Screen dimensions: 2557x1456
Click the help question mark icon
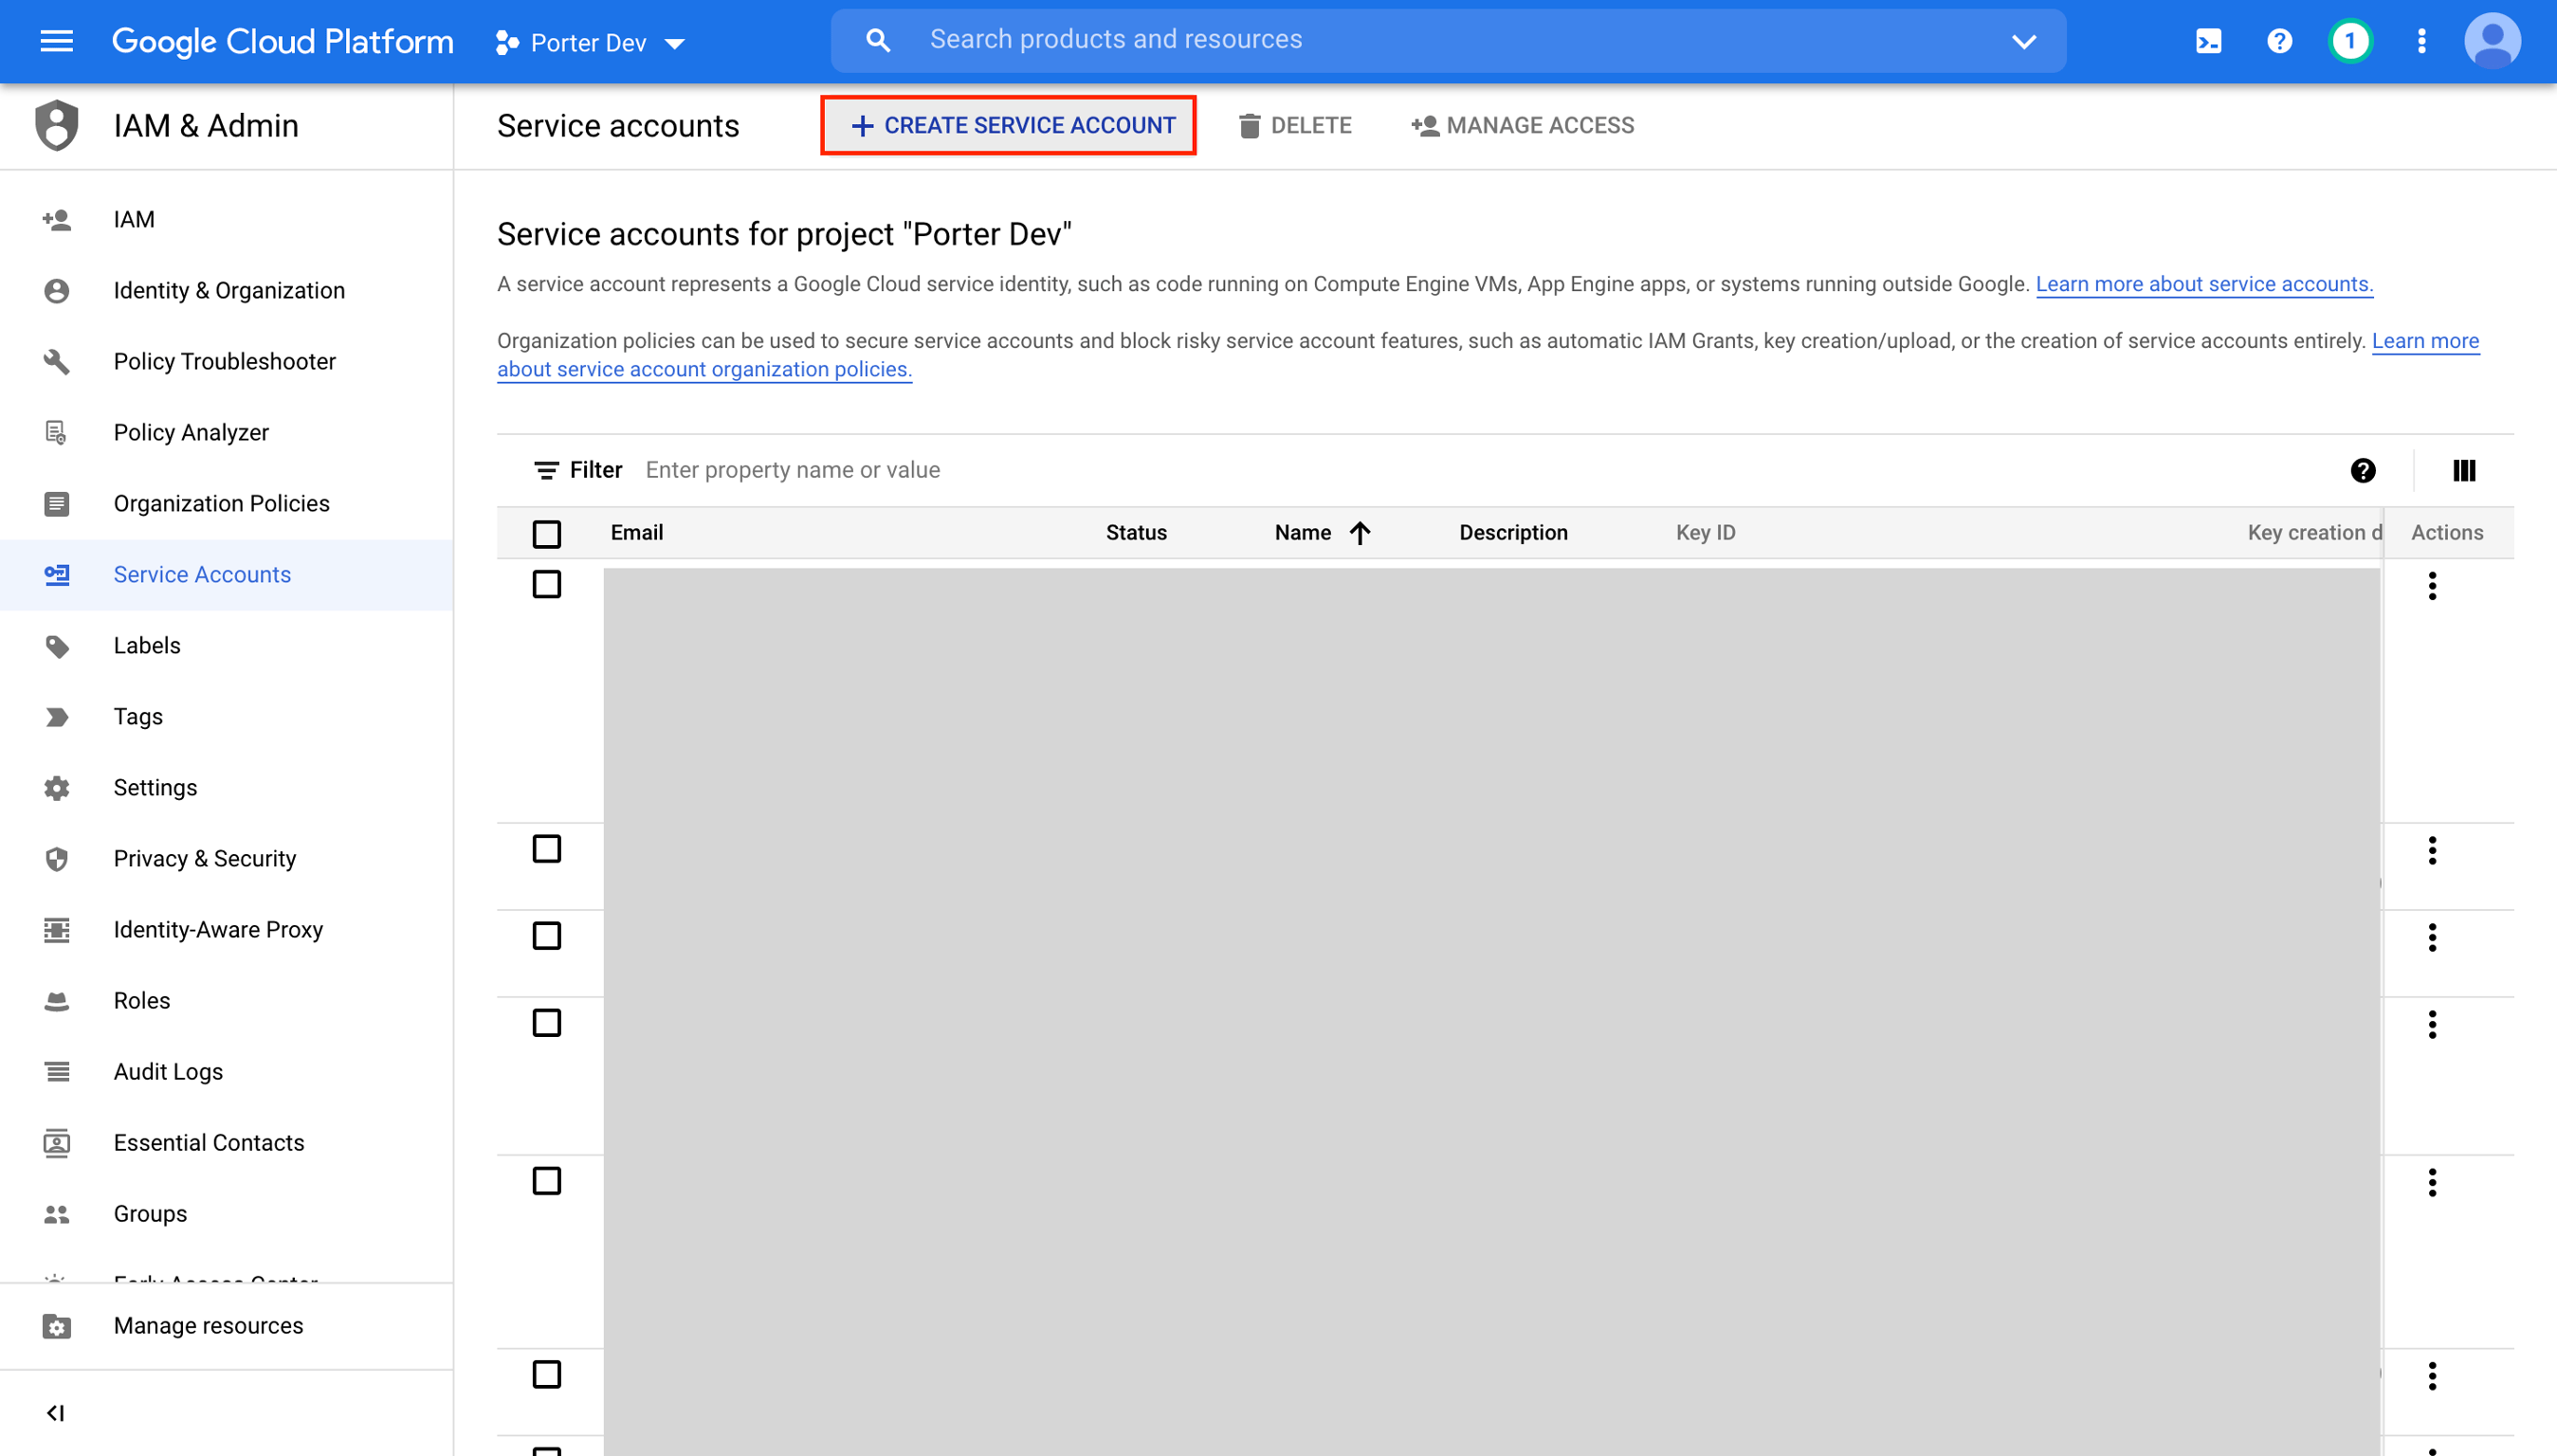point(2283,41)
